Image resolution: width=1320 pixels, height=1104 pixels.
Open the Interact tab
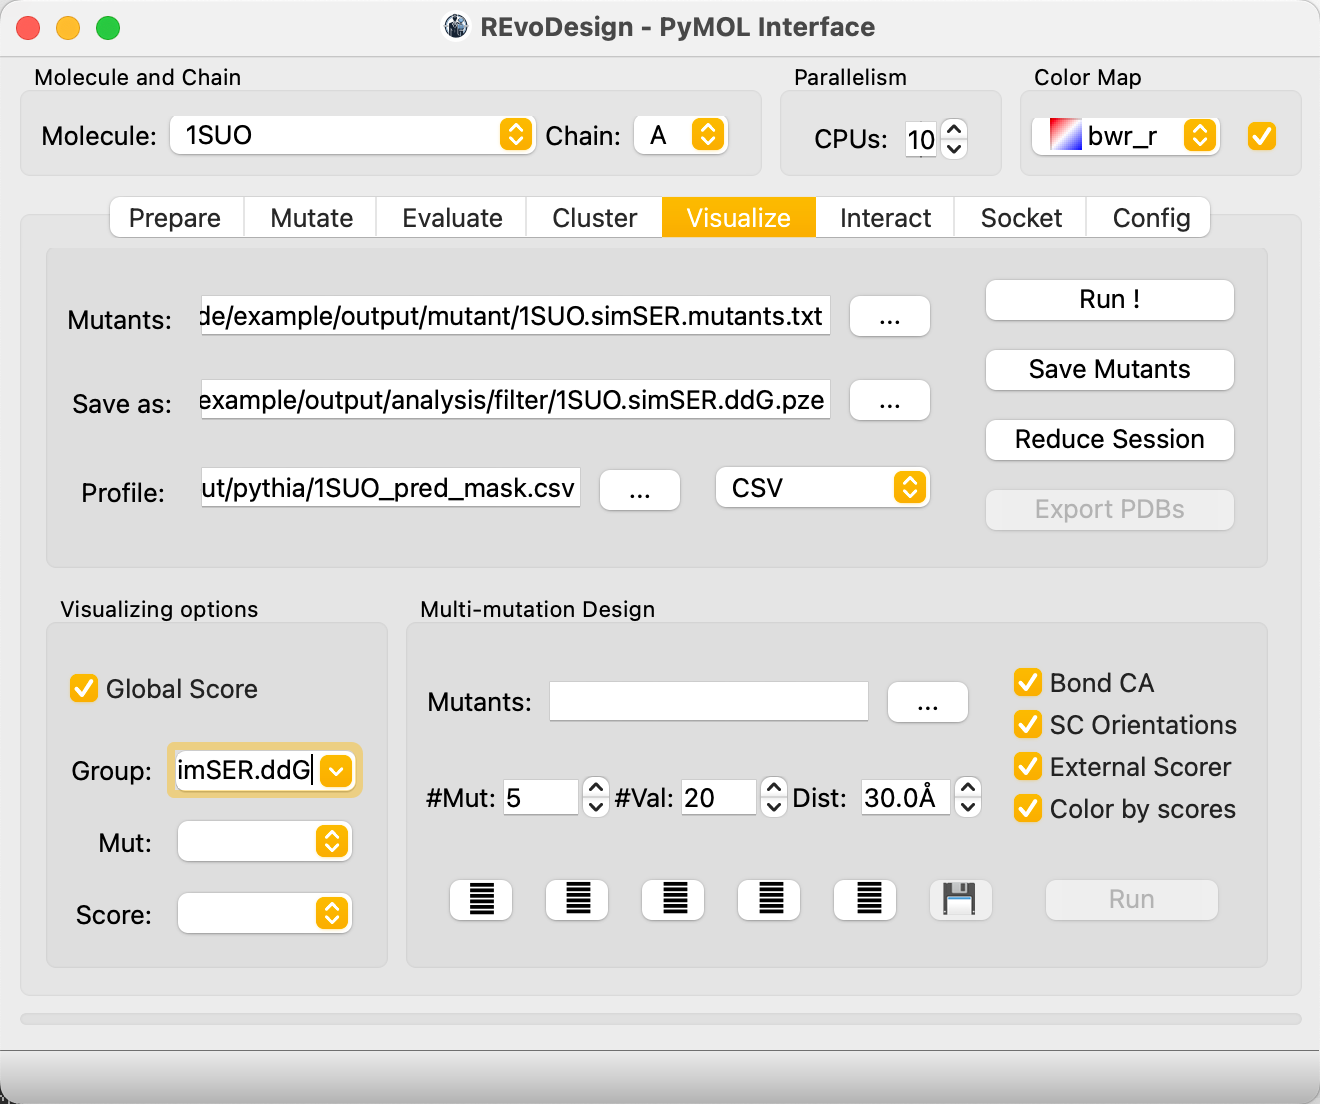click(885, 218)
